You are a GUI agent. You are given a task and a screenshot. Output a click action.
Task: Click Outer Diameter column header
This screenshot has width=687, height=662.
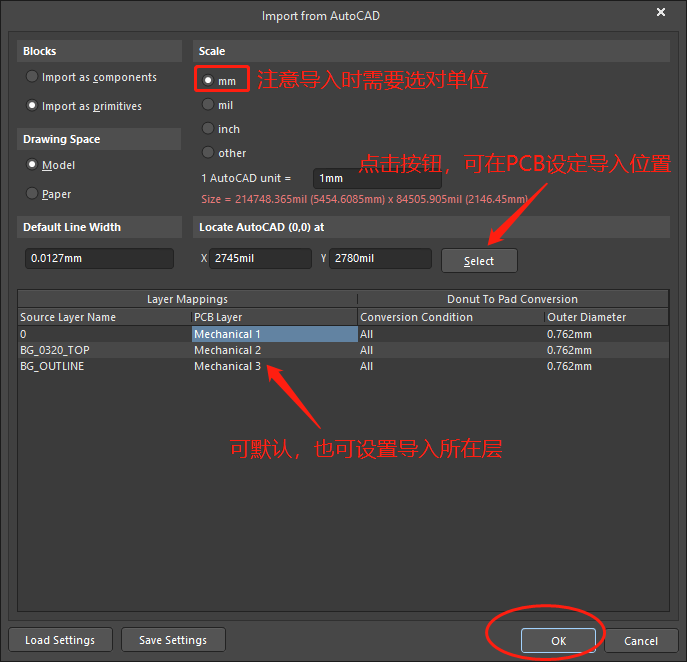click(x=607, y=317)
